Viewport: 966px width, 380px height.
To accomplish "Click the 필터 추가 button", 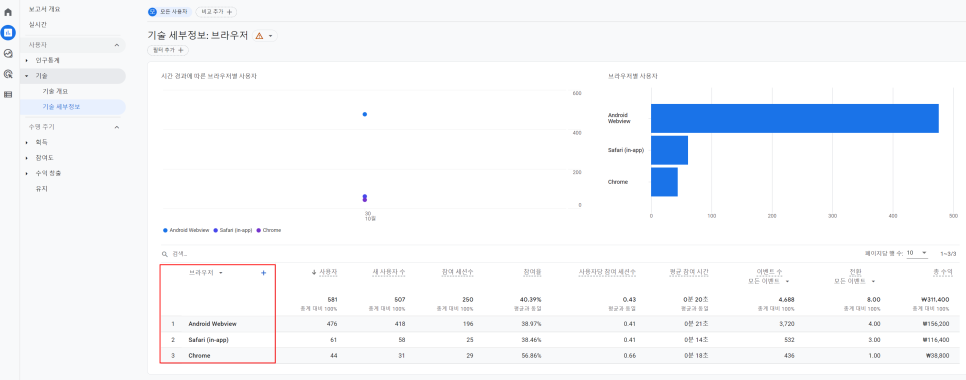I will pyautogui.click(x=168, y=51).
